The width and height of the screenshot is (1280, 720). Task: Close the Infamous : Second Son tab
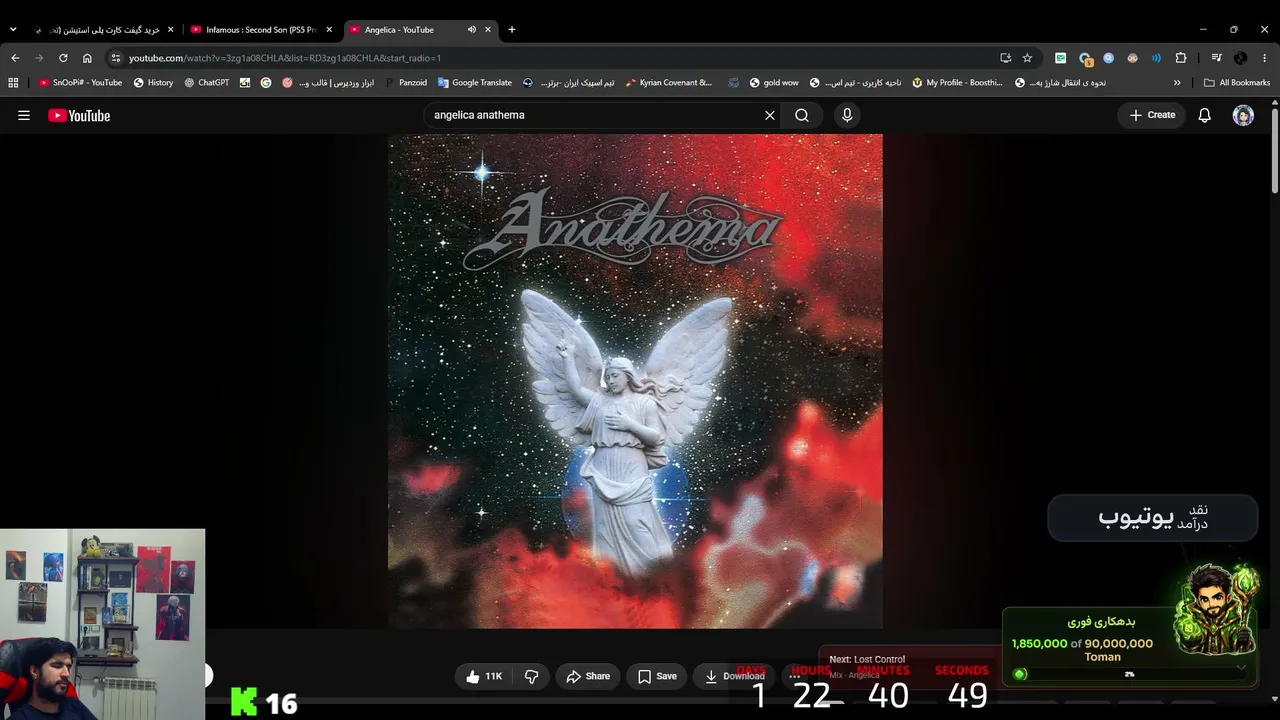[329, 30]
